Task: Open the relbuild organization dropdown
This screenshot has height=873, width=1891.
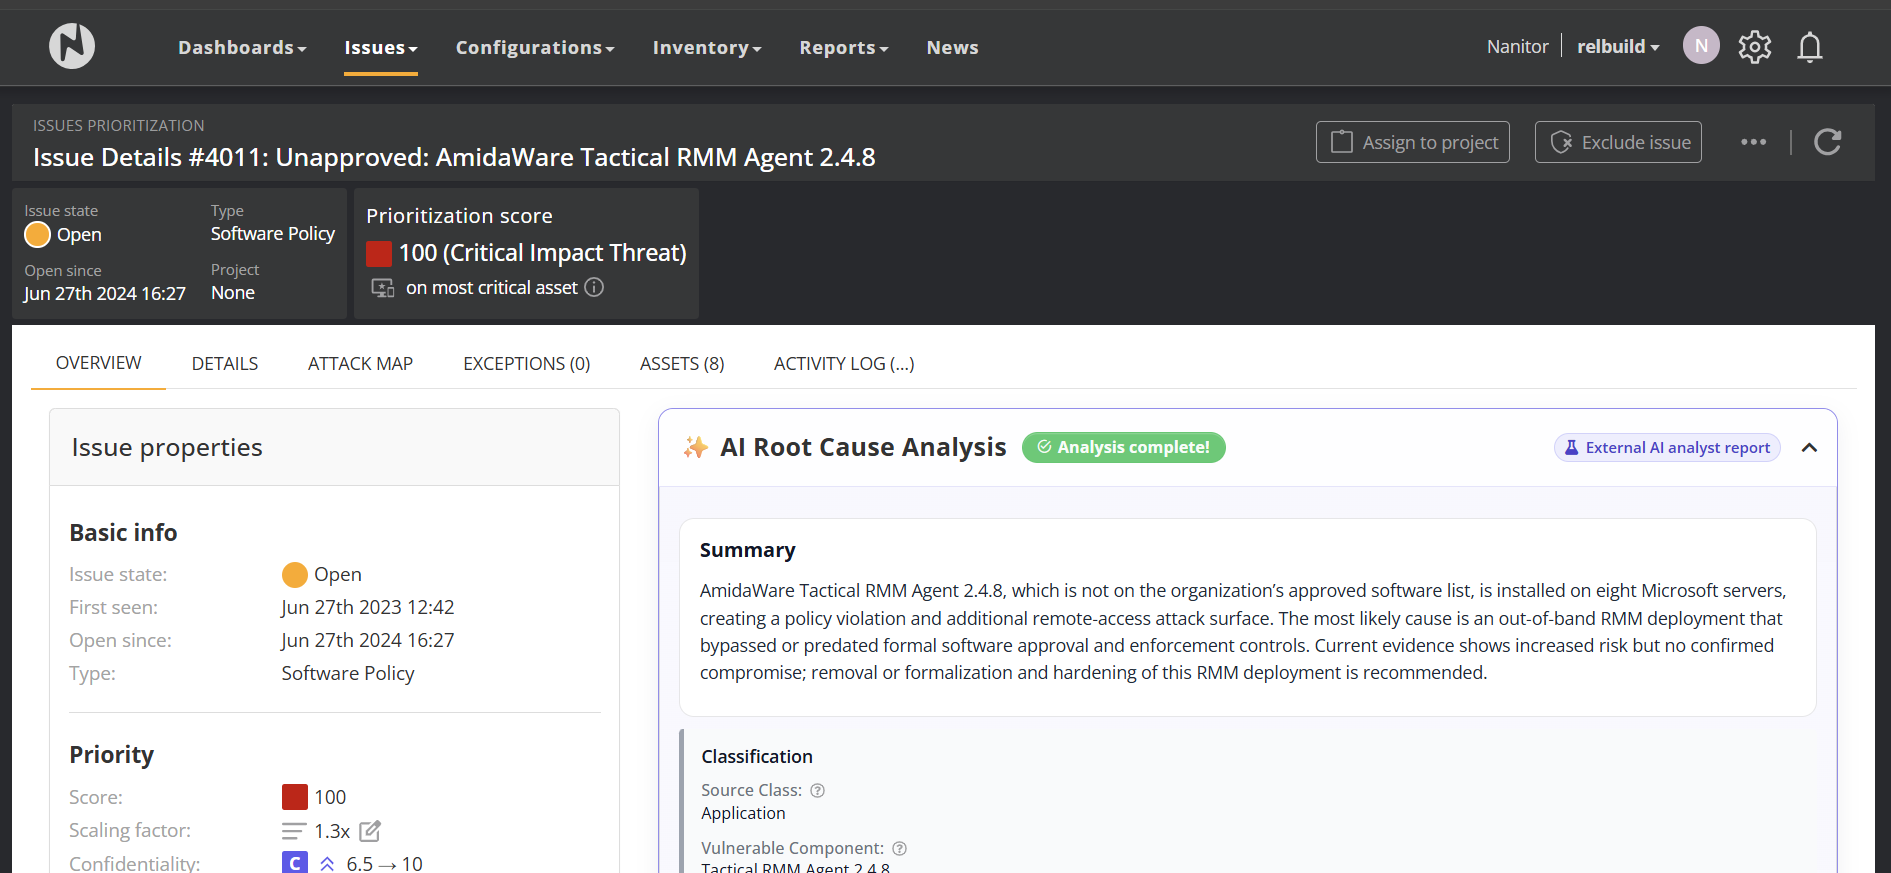Action: (x=1617, y=47)
